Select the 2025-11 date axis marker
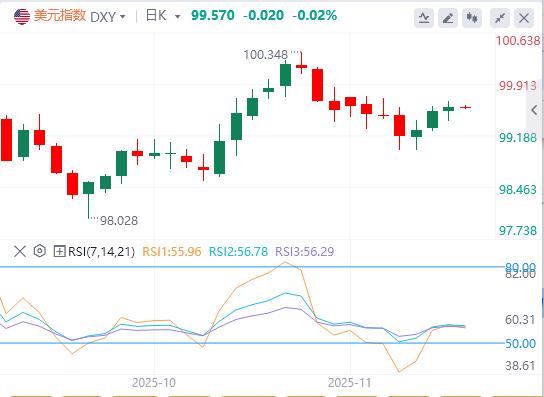544x397 pixels. point(350,383)
